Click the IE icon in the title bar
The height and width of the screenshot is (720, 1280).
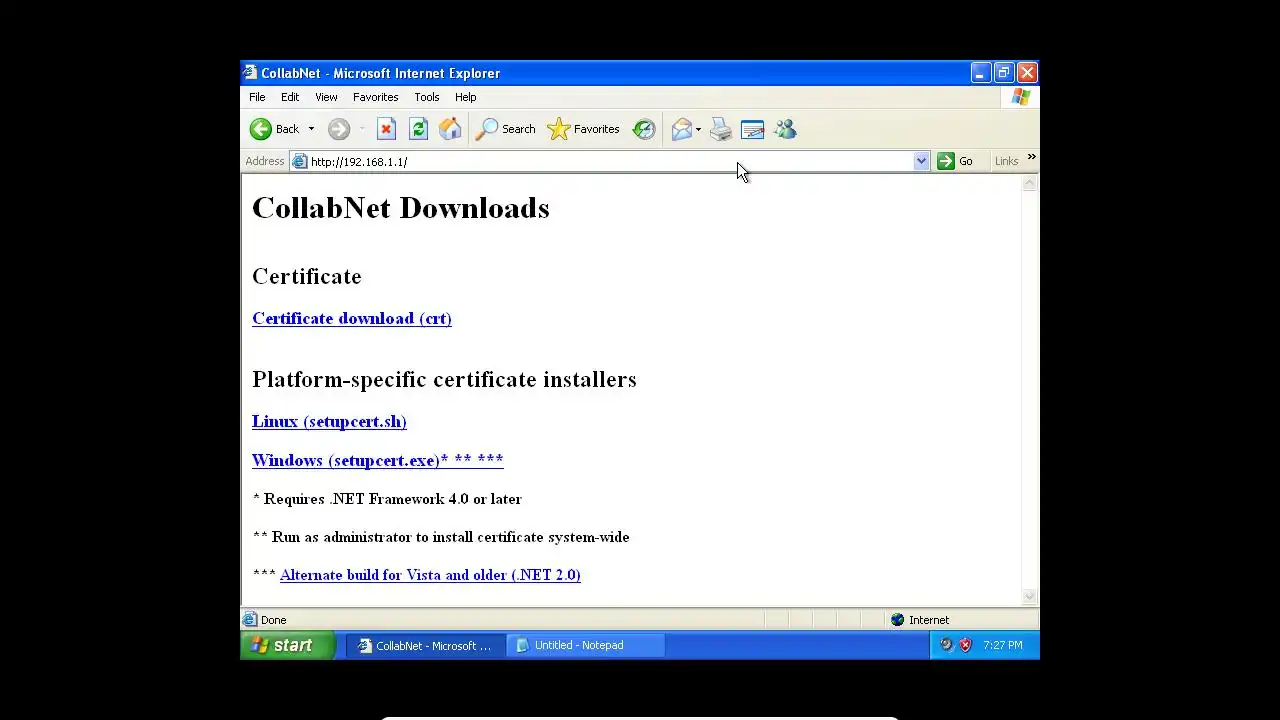click(x=250, y=73)
